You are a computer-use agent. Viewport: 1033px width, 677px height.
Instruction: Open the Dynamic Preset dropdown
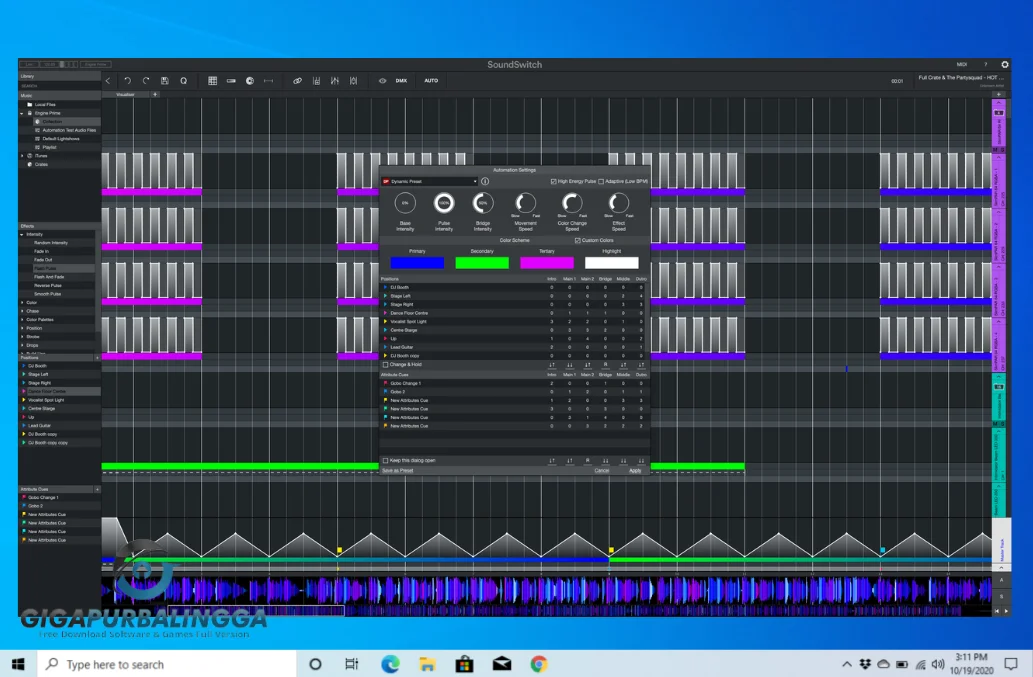click(430, 182)
